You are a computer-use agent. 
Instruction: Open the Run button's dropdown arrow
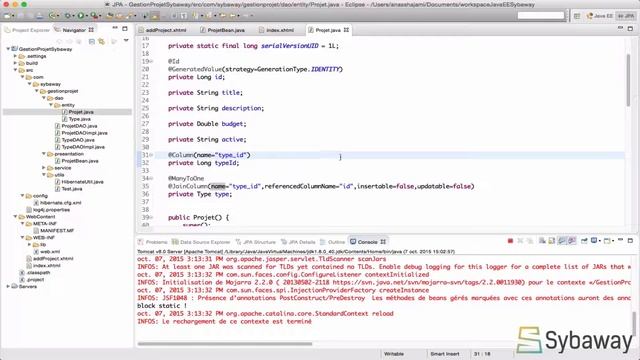click(87, 16)
